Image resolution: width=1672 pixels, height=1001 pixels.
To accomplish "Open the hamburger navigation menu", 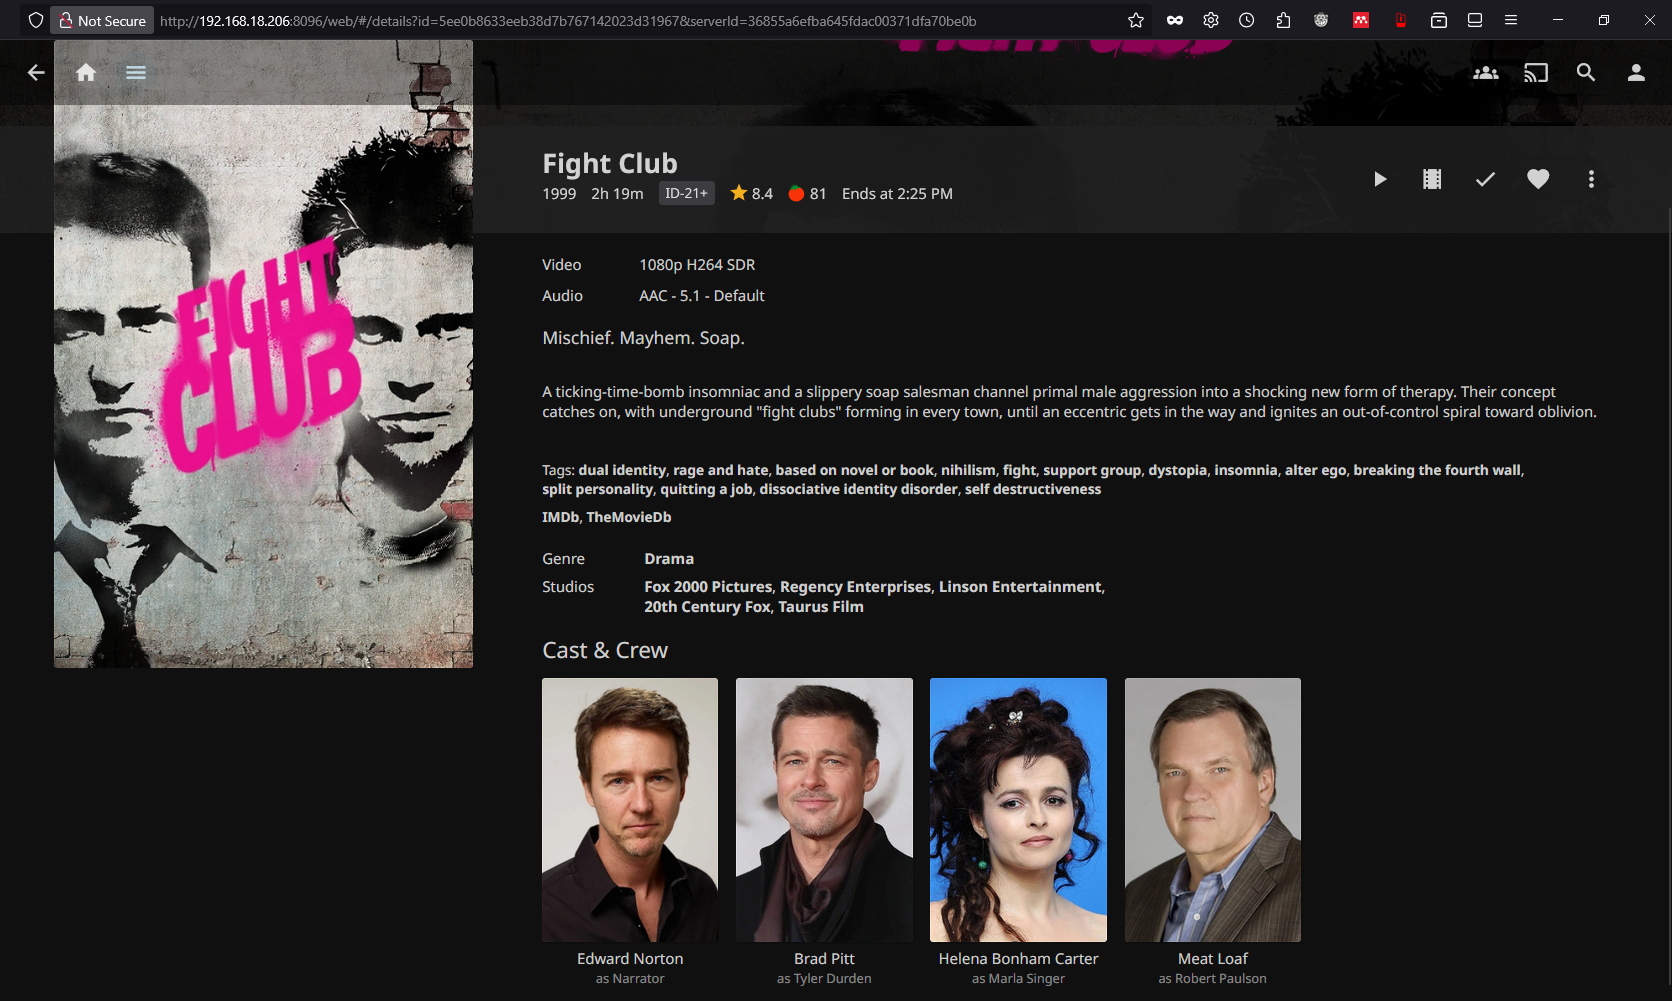I will click(x=136, y=72).
